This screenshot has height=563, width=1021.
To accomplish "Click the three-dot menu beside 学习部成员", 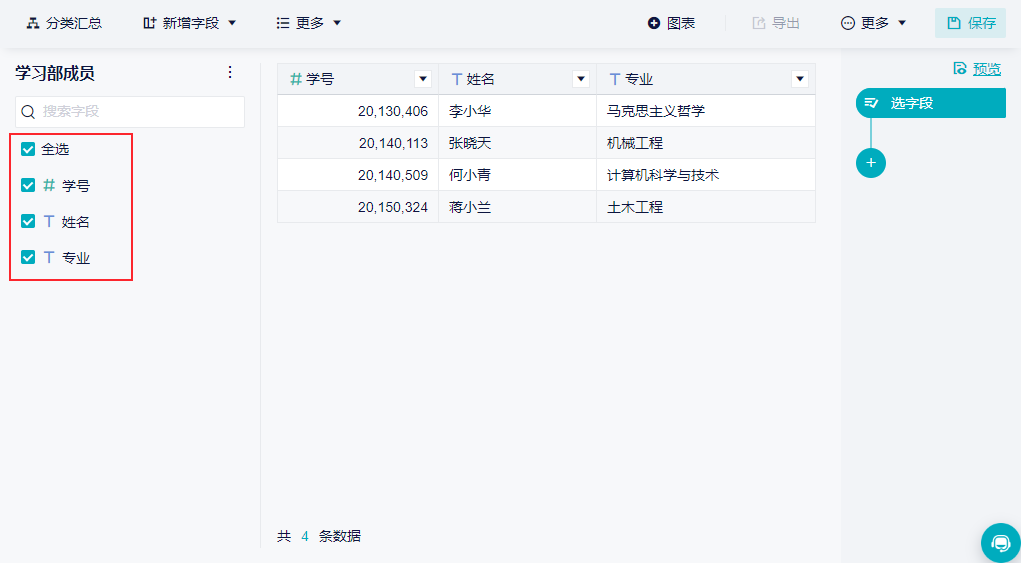I will [230, 72].
